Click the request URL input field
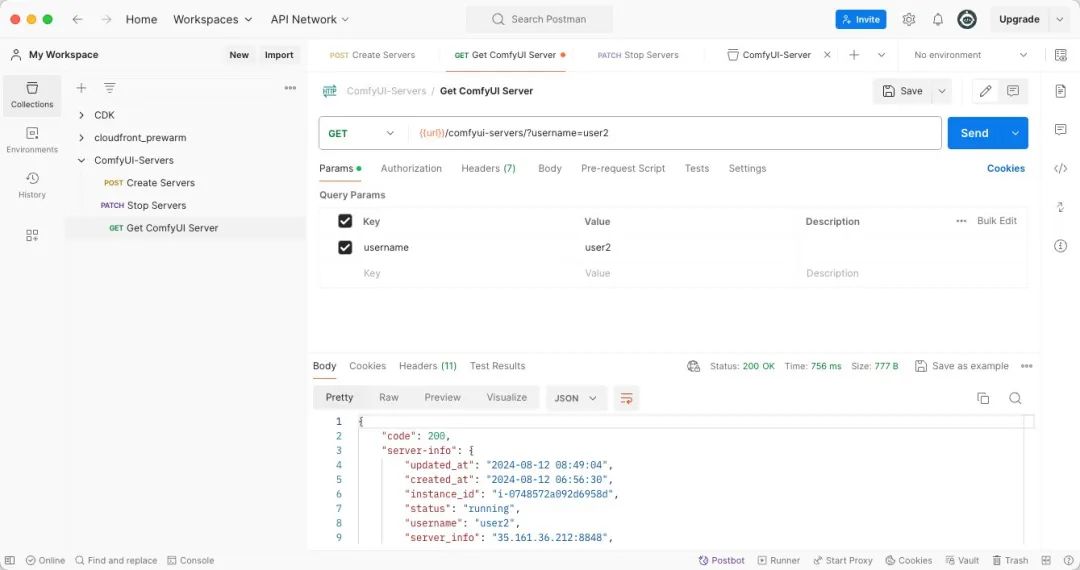Screen dimensions: 1080x570 point(675,133)
